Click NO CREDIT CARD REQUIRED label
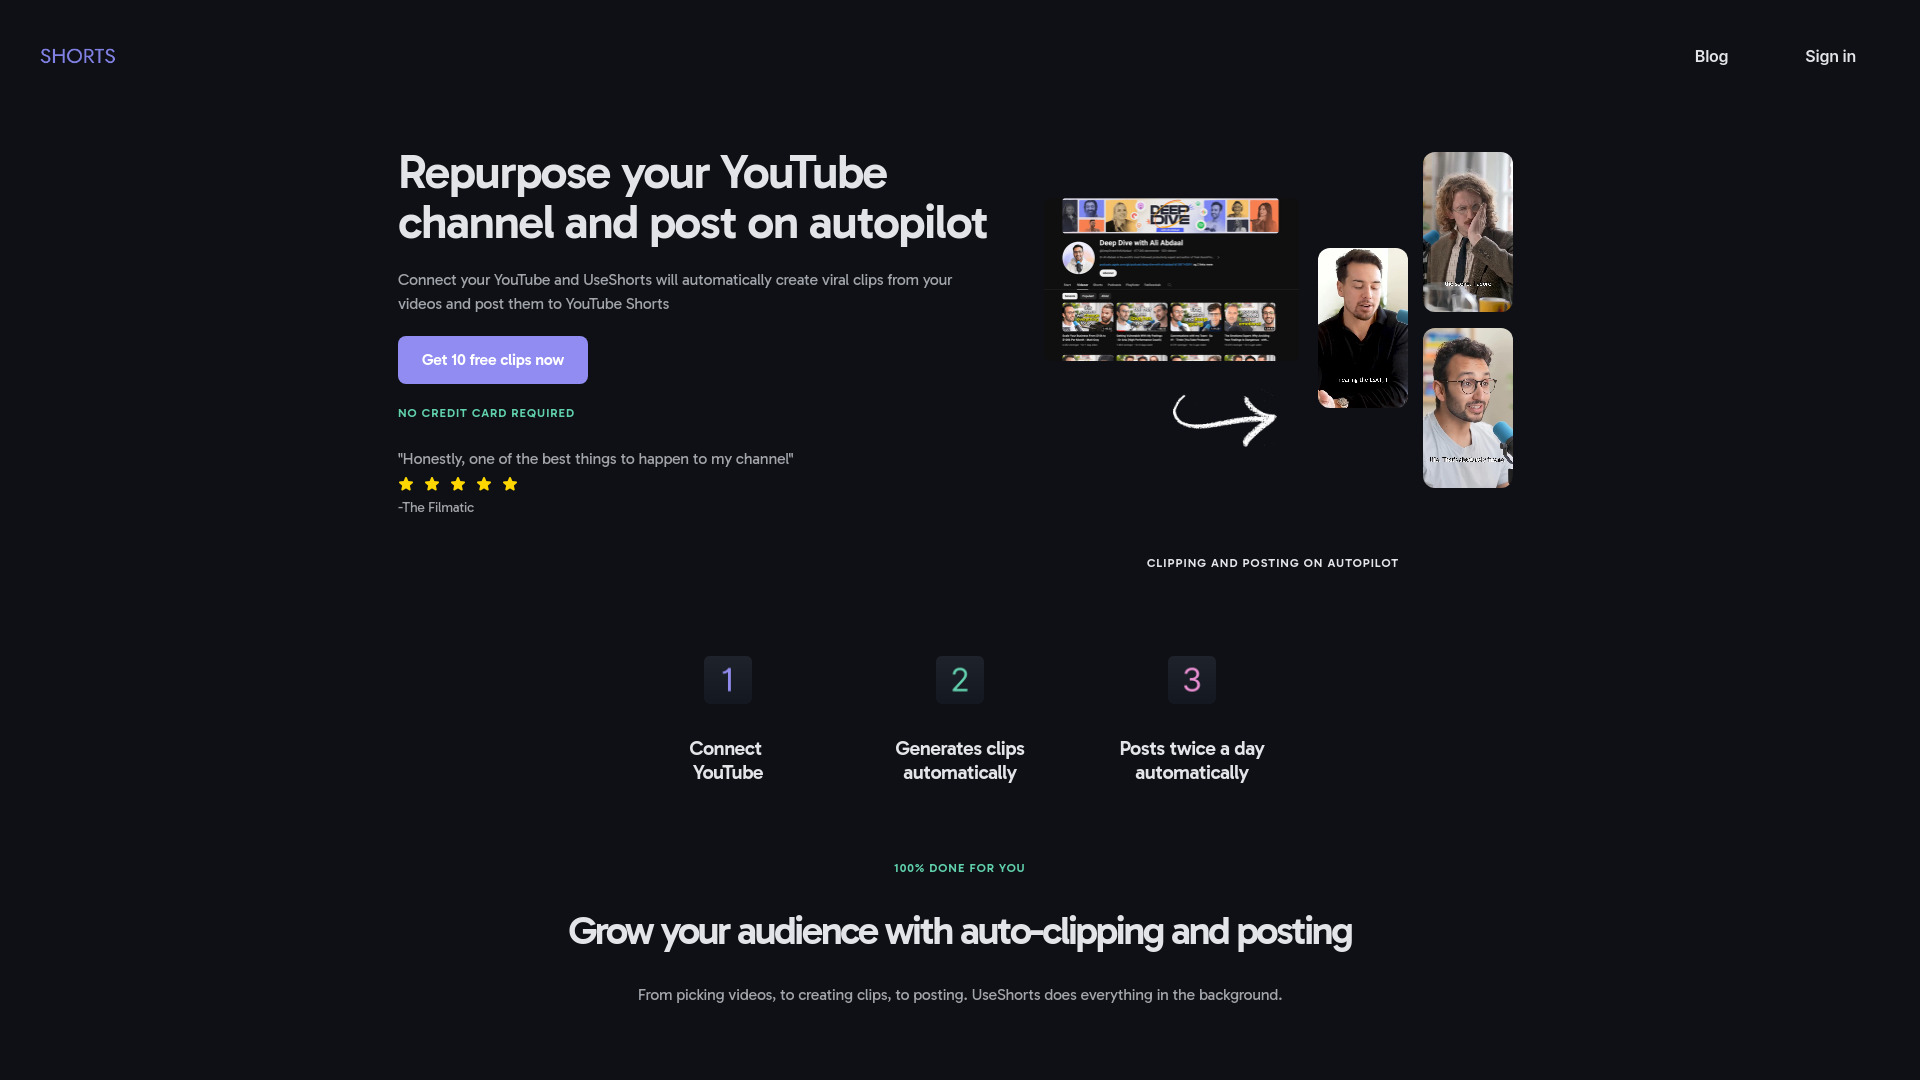The height and width of the screenshot is (1080, 1920). pyautogui.click(x=485, y=413)
